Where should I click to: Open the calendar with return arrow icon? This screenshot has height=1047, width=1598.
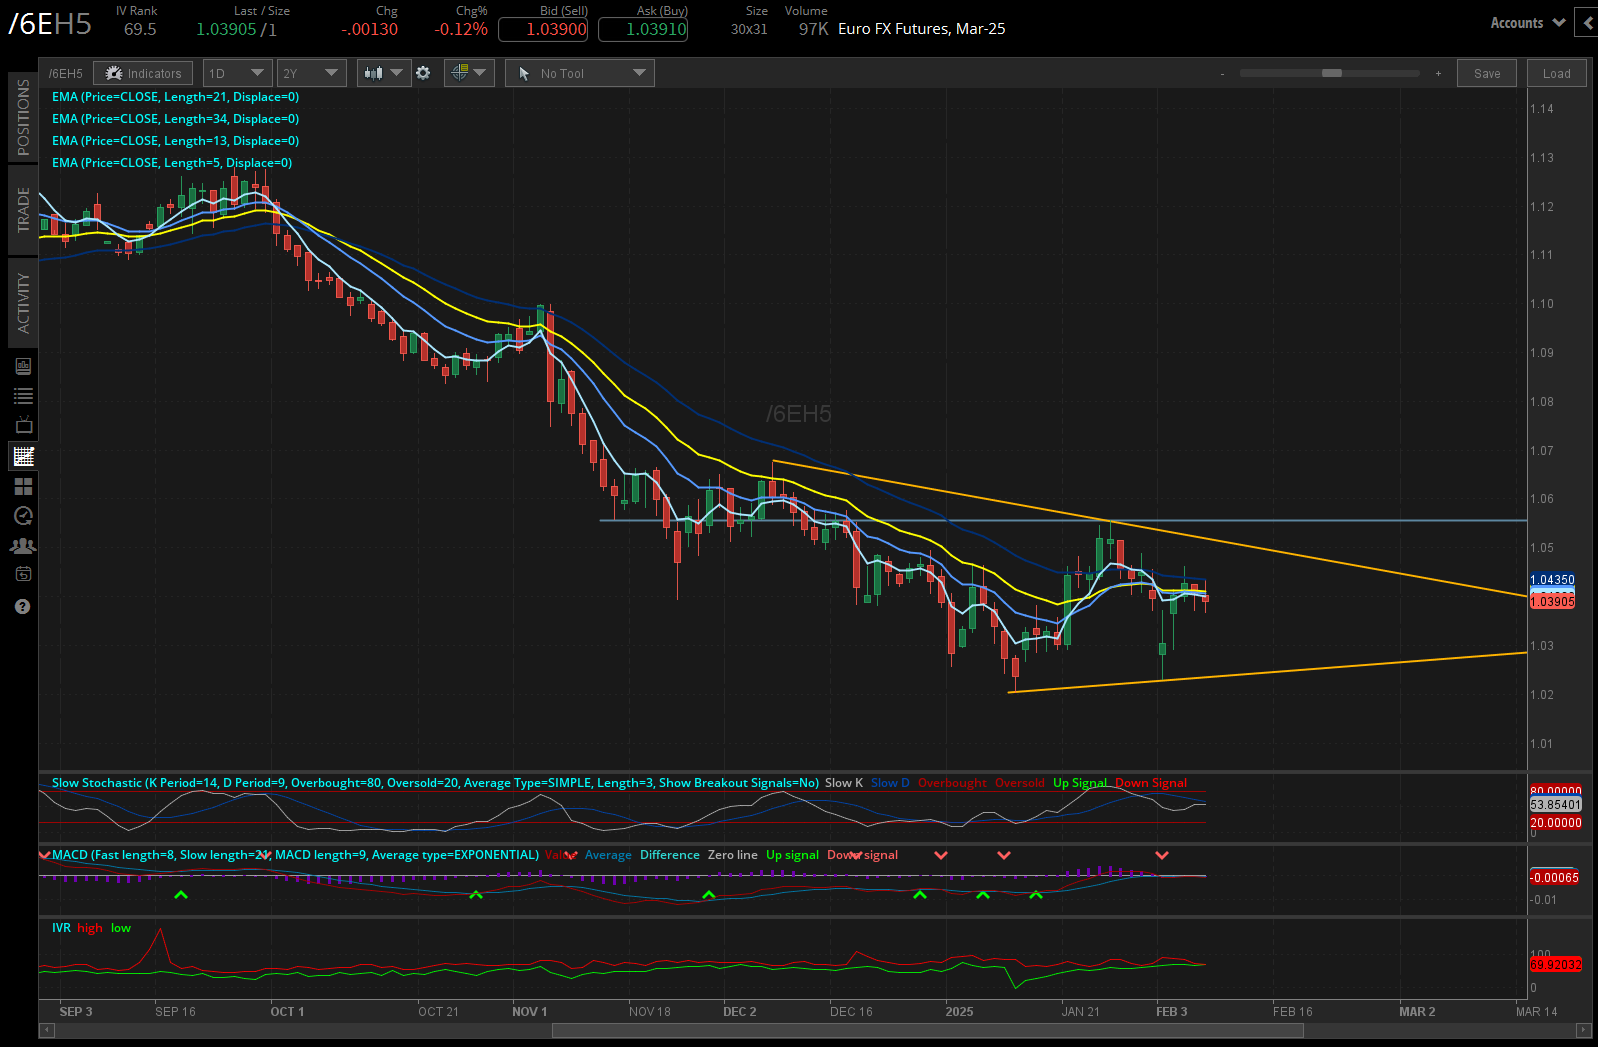tap(23, 574)
